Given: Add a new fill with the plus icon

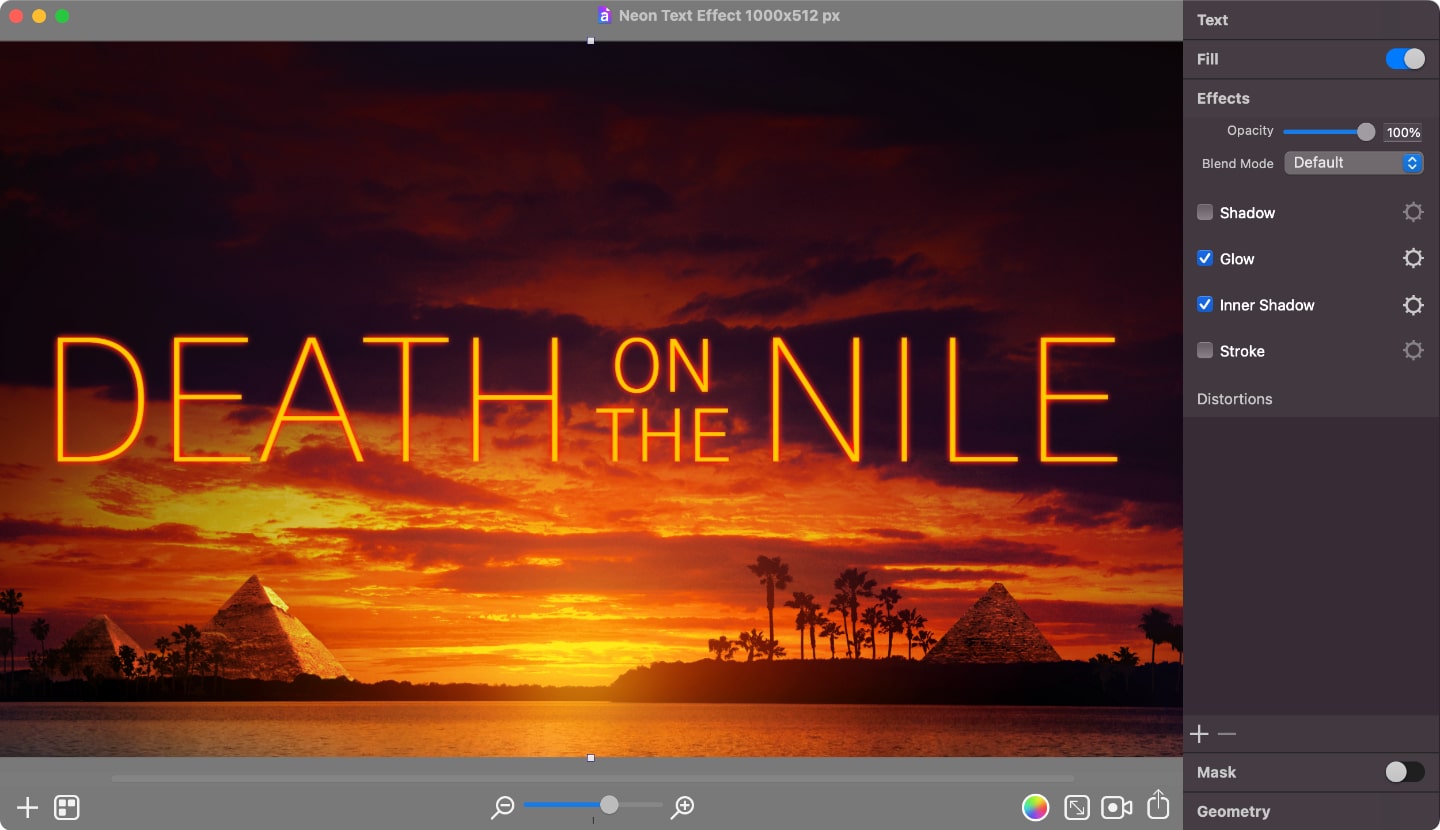Looking at the screenshot, I should (1198, 733).
